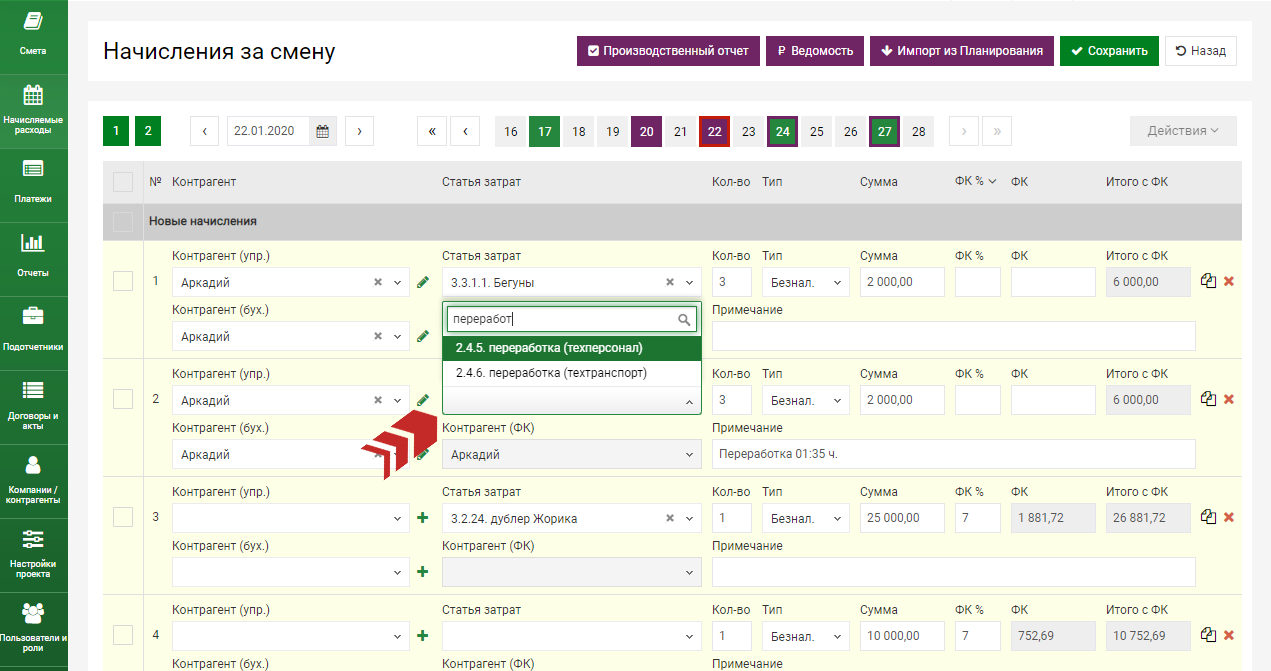1271x671 pixels.
Task: Add a Контрагент (упр.) in row 3 with the plus
Action: coord(423,519)
